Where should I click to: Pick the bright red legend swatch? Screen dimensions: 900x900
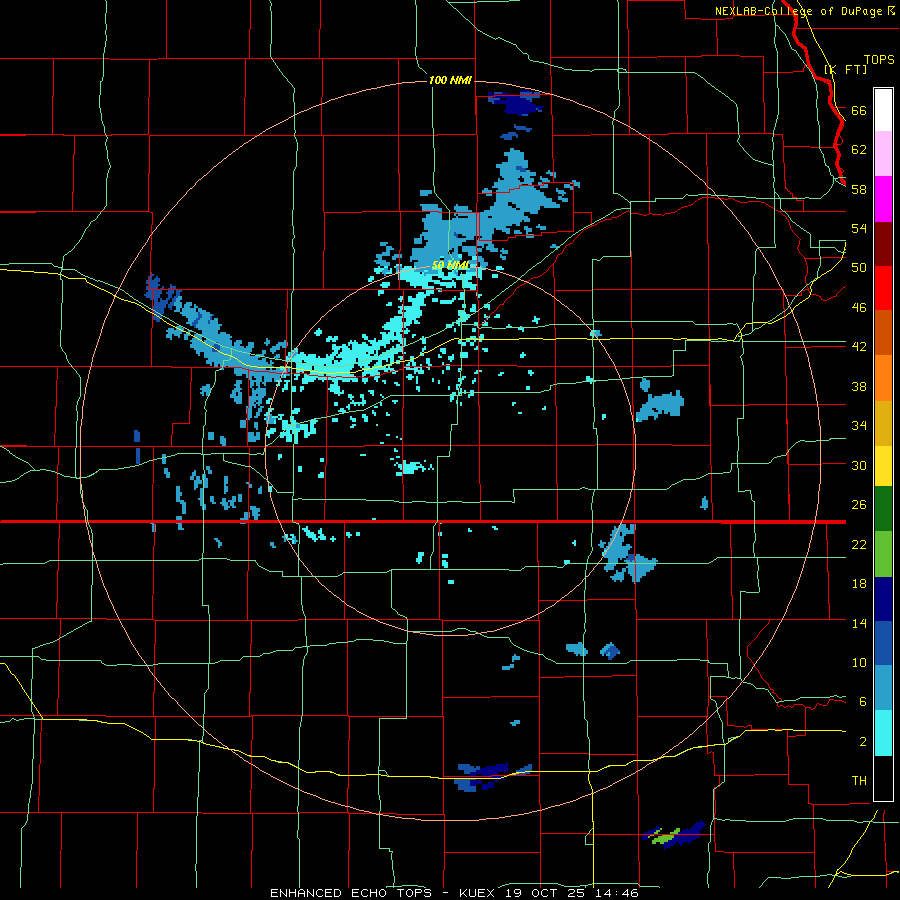tap(883, 288)
